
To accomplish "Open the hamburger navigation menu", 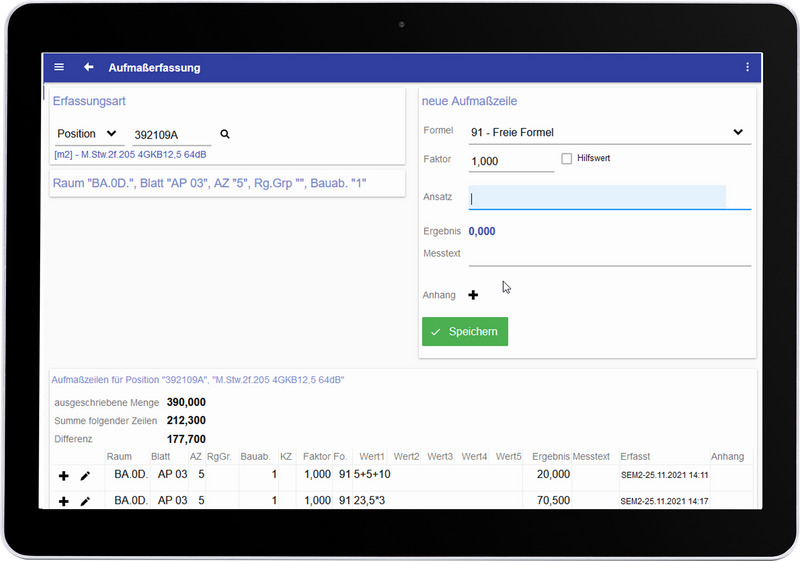I will pyautogui.click(x=59, y=67).
